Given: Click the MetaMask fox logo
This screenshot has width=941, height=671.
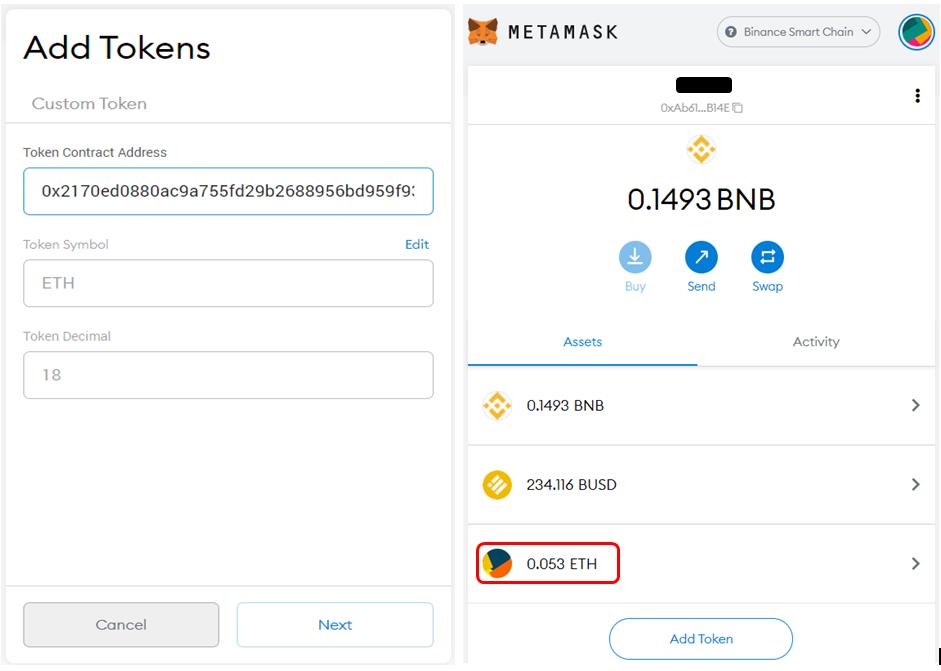Looking at the screenshot, I should pyautogui.click(x=483, y=32).
